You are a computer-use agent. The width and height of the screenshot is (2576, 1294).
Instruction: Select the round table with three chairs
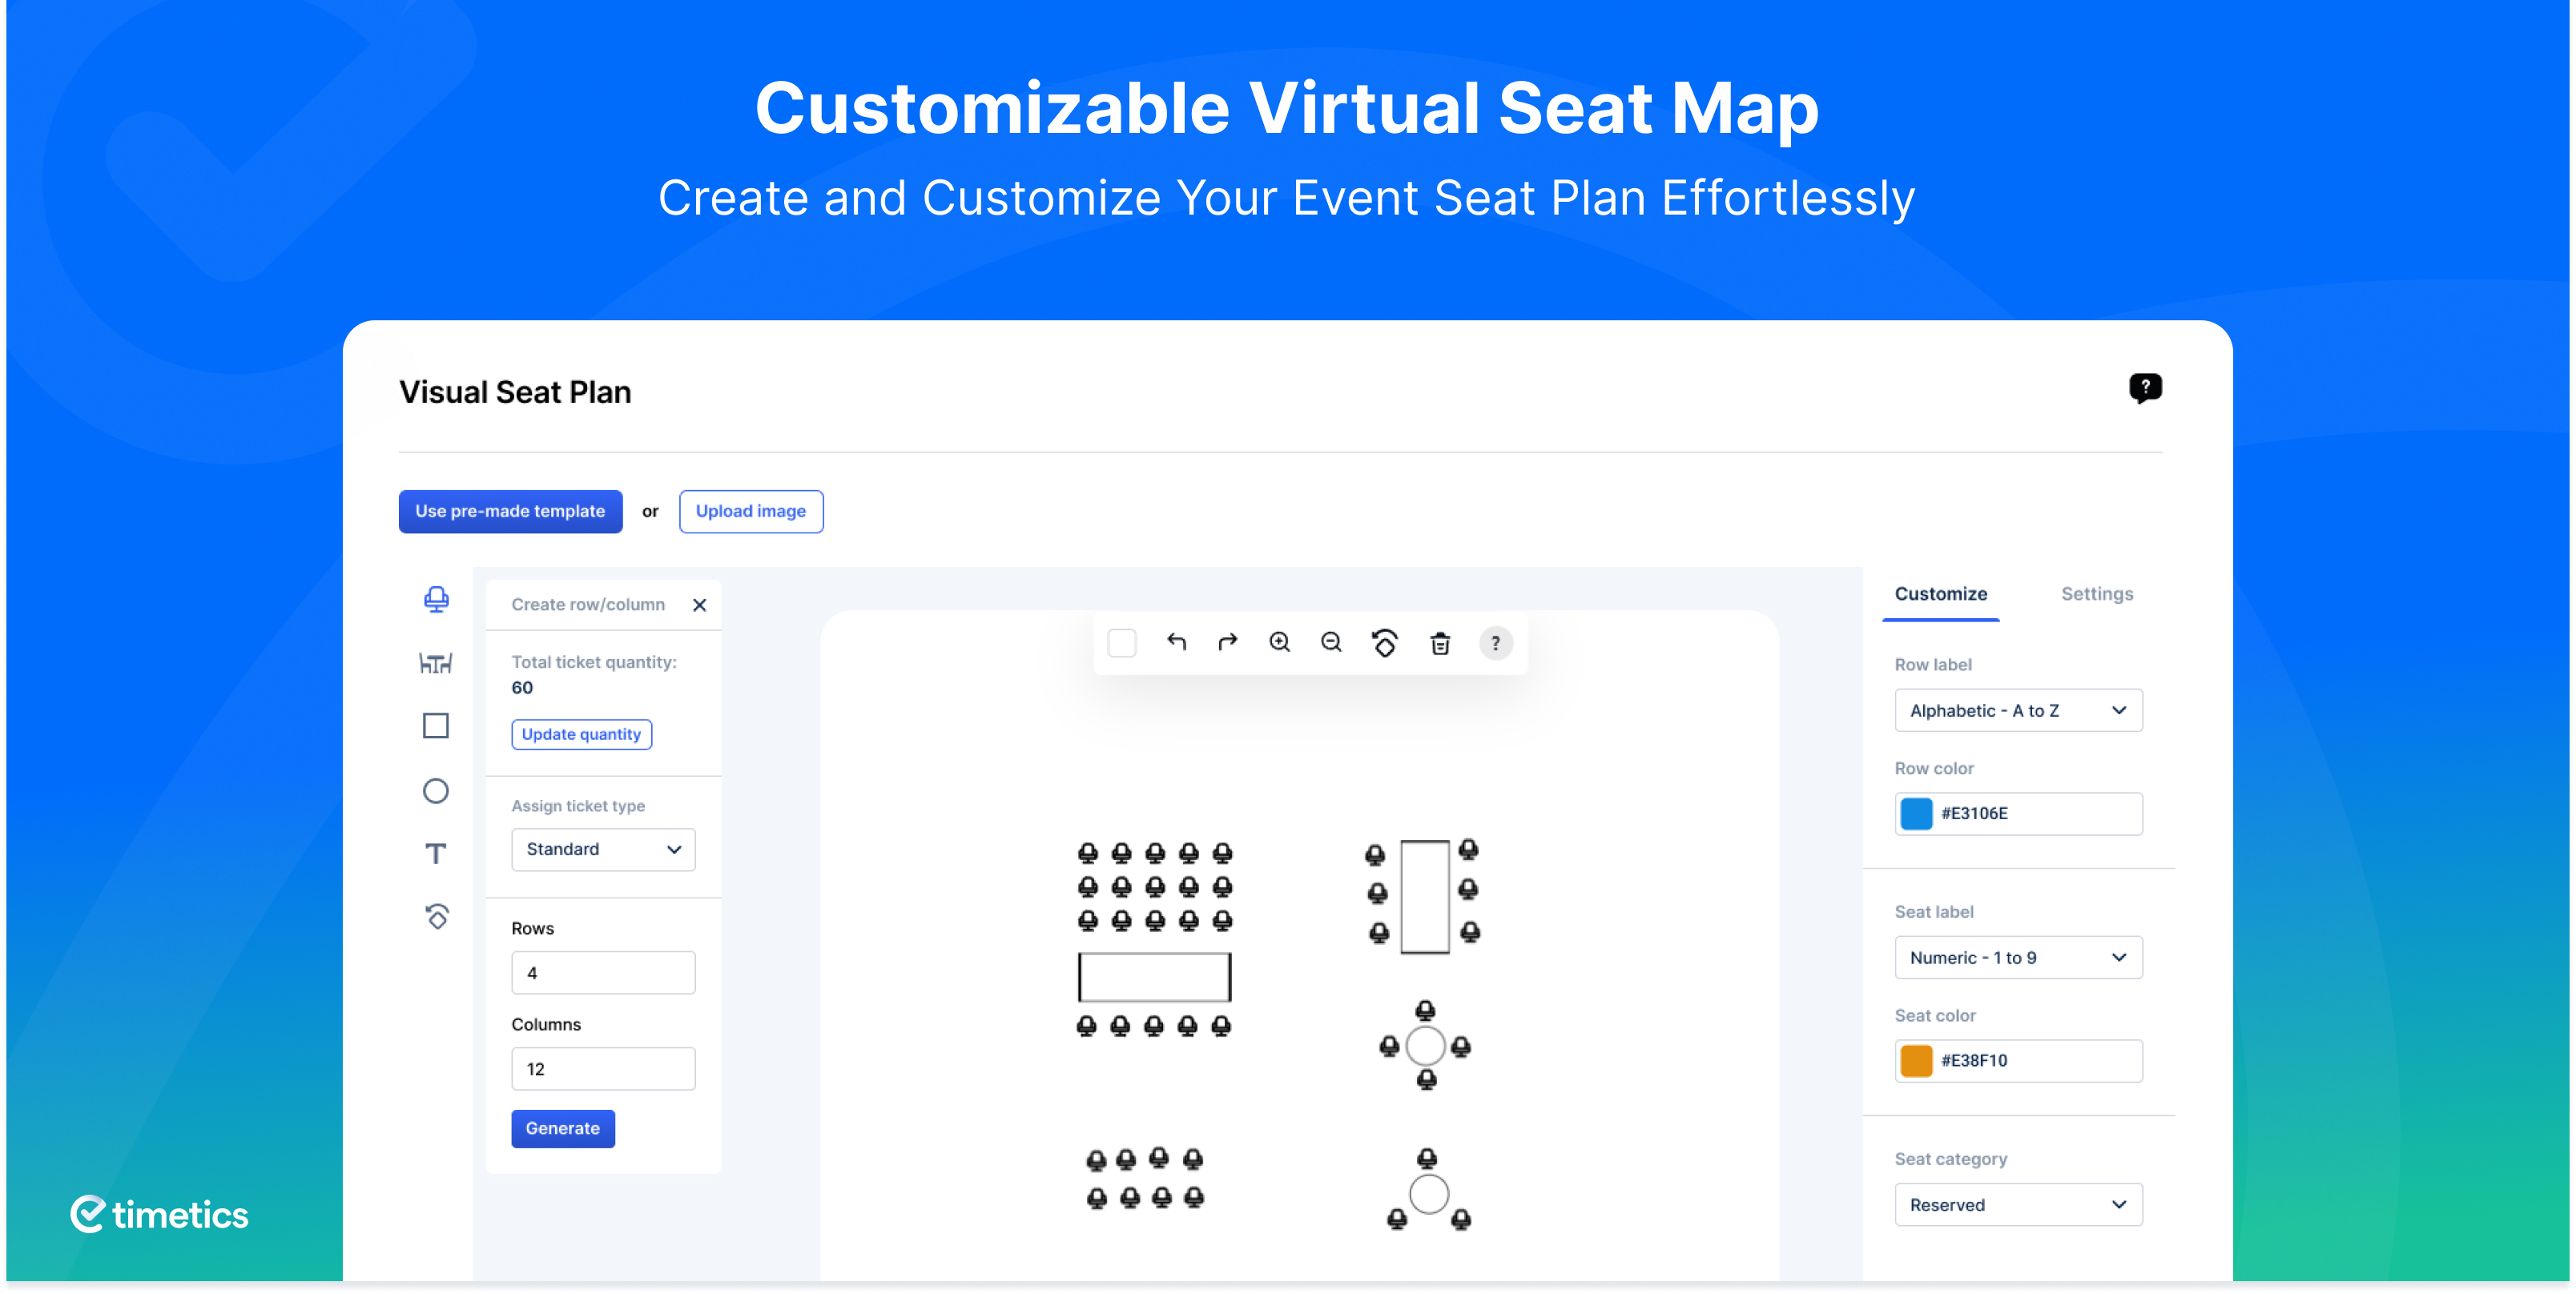click(x=1429, y=1194)
